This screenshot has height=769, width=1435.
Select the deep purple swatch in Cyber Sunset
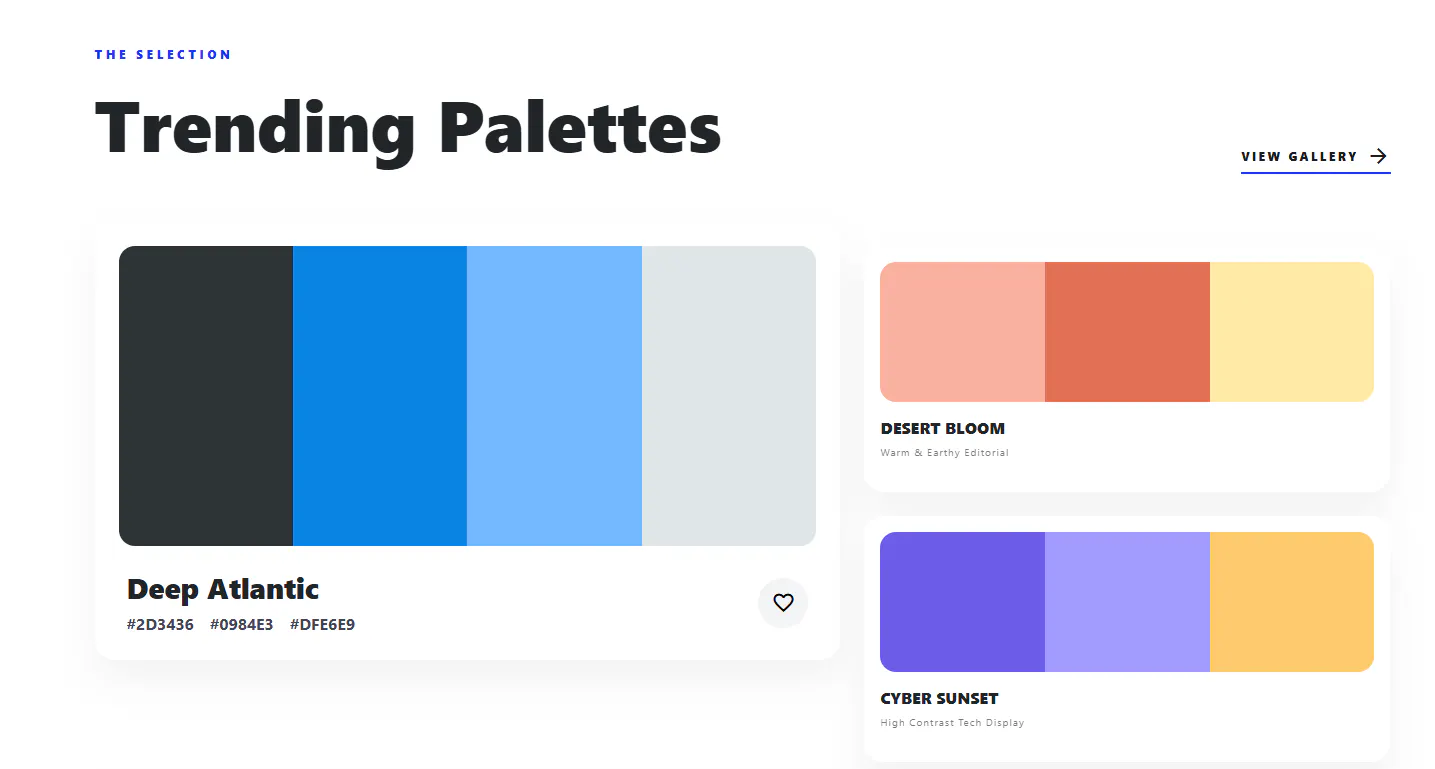pos(962,602)
